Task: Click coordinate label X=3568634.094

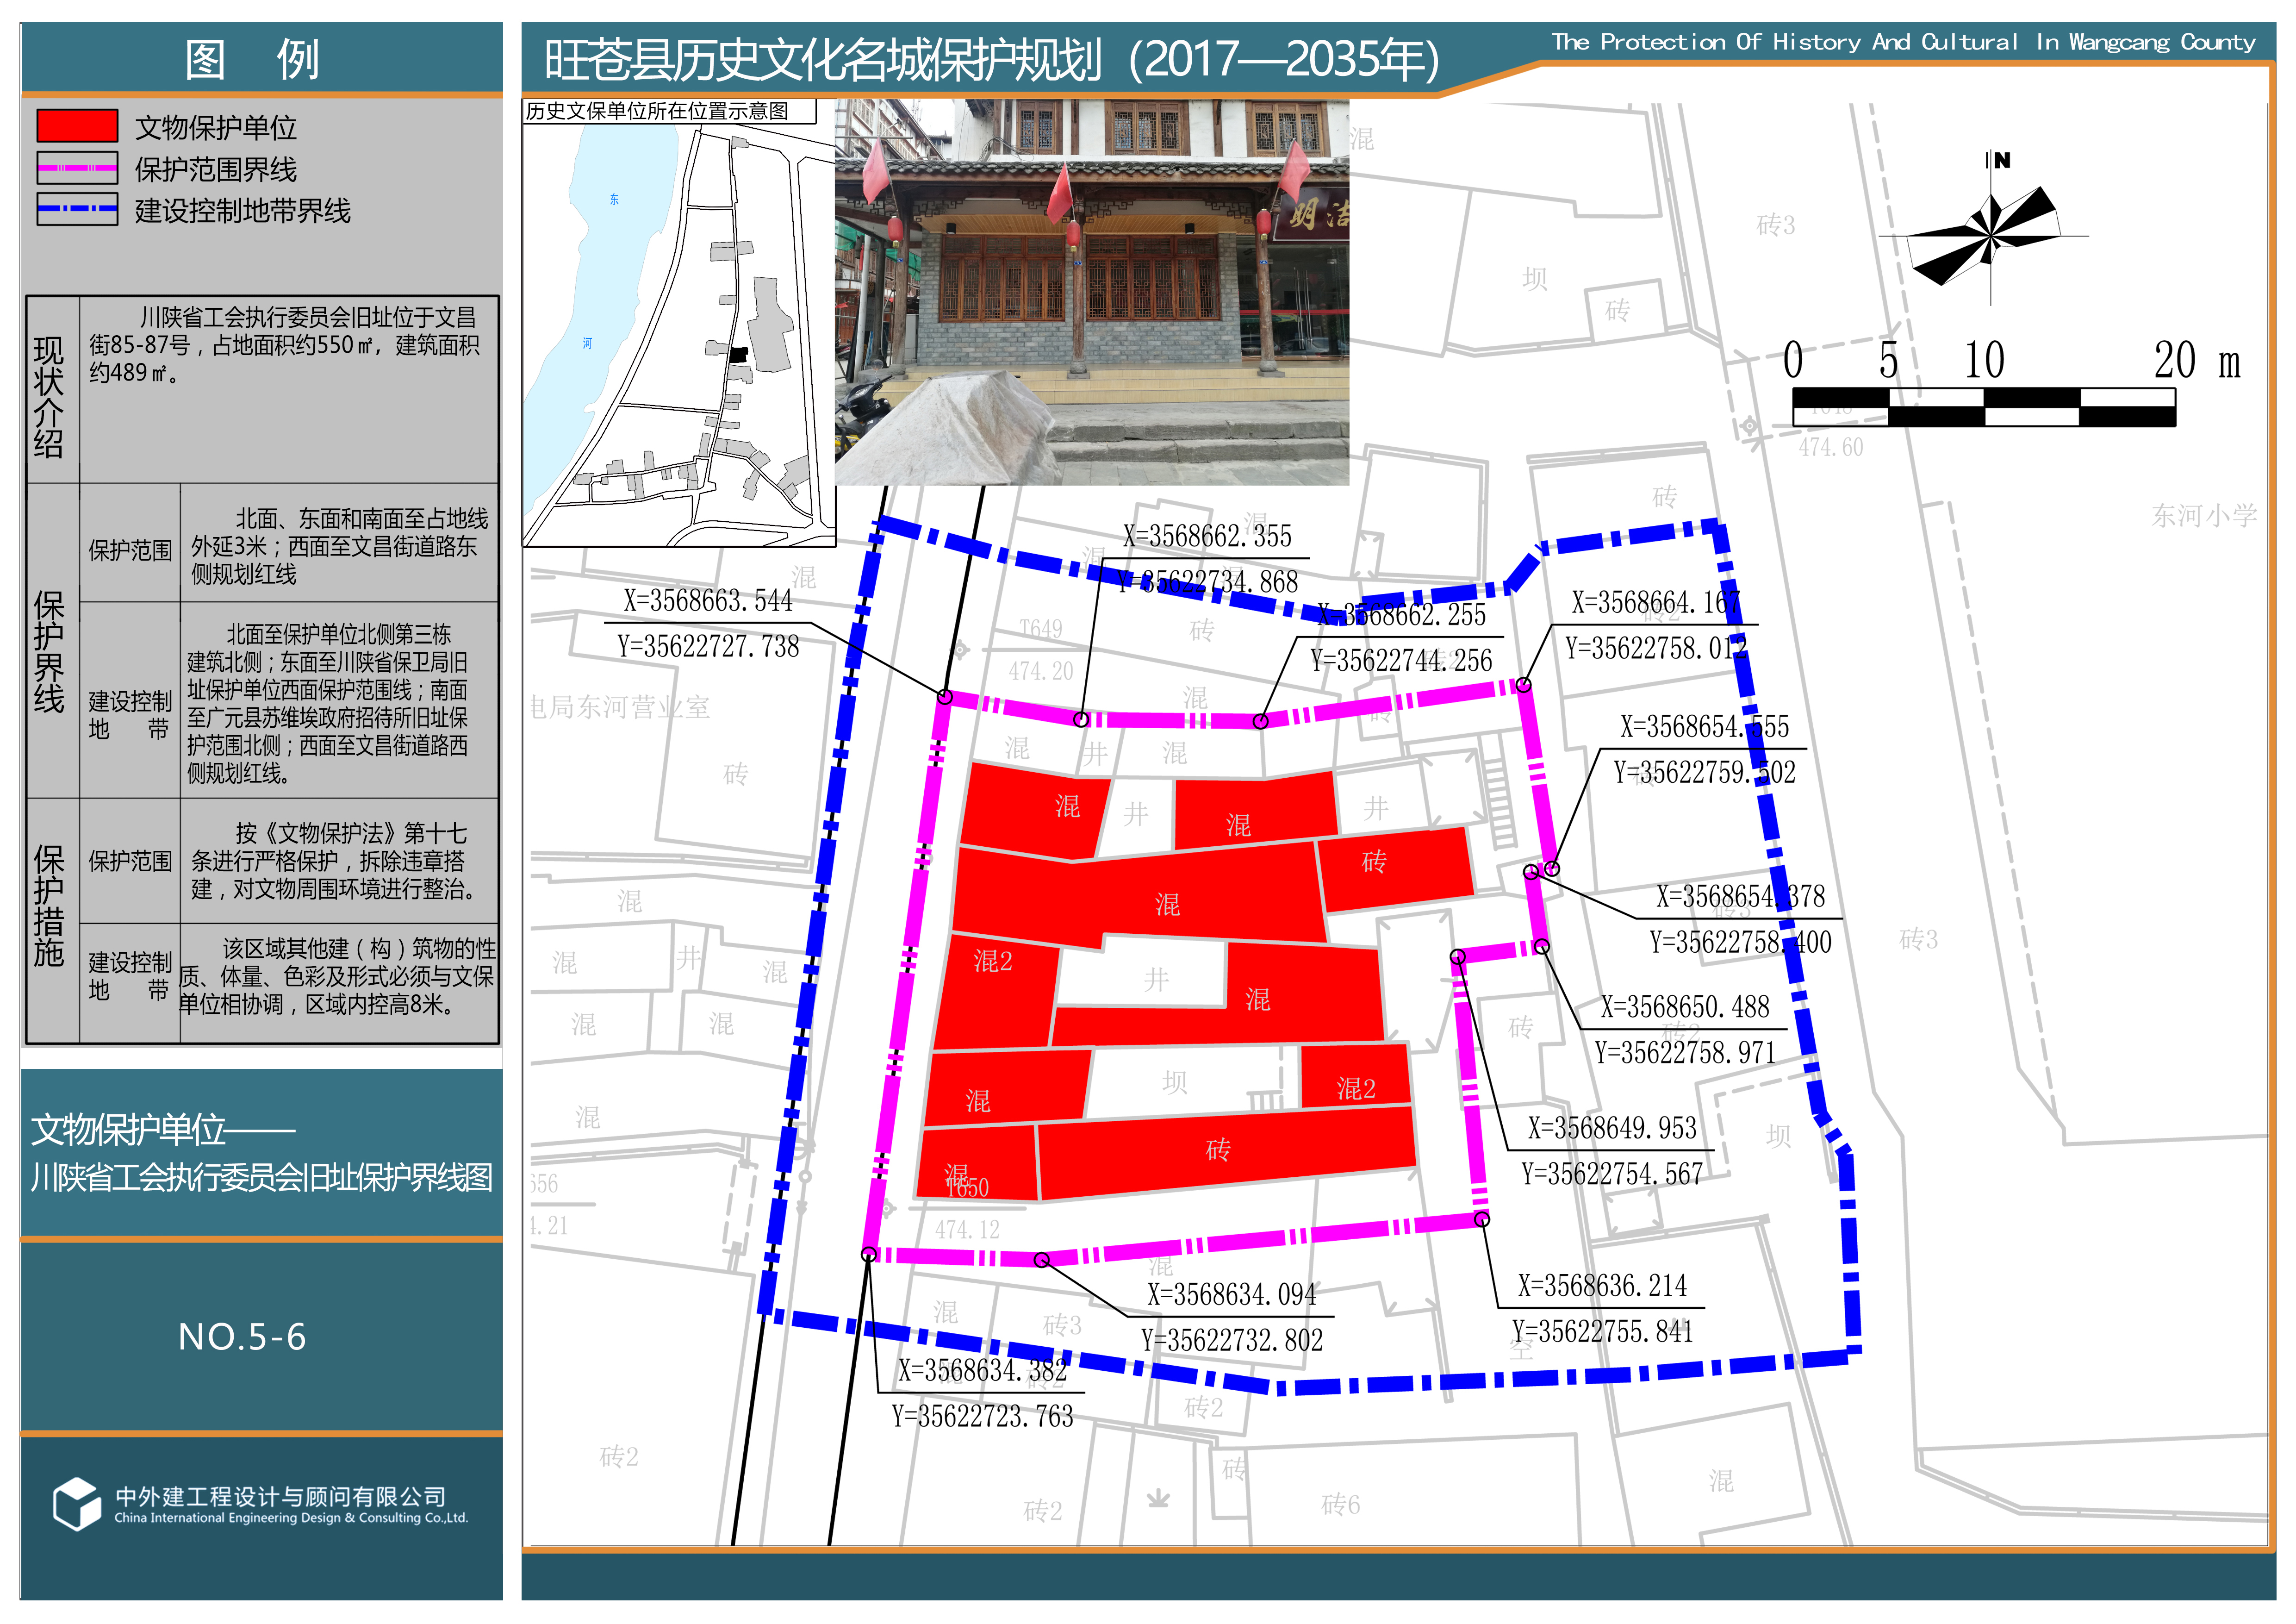Action: (1231, 1295)
